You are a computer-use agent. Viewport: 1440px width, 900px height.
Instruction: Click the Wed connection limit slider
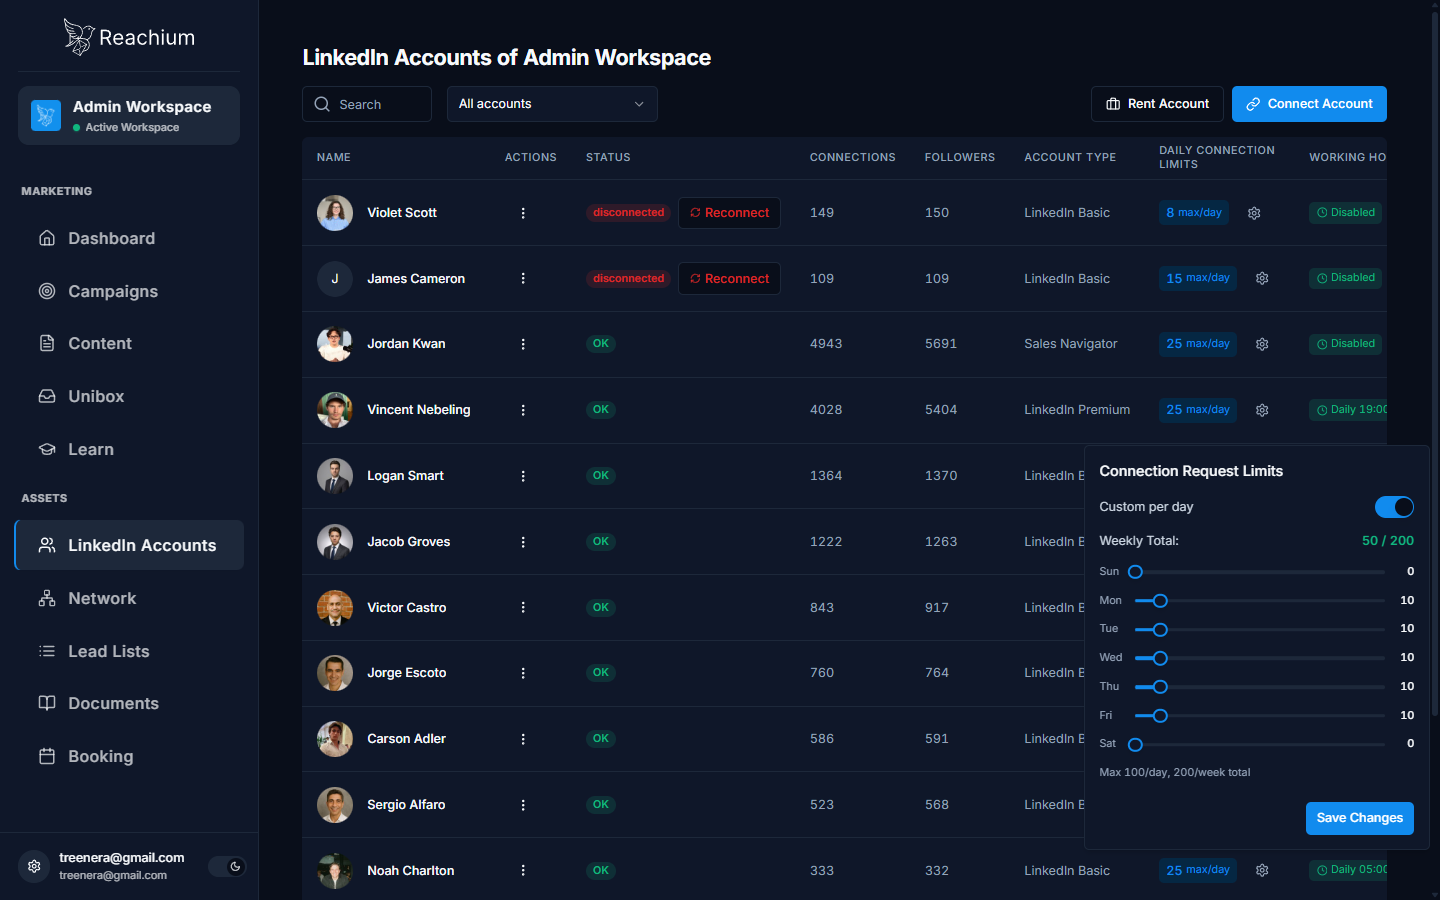click(x=1260, y=658)
